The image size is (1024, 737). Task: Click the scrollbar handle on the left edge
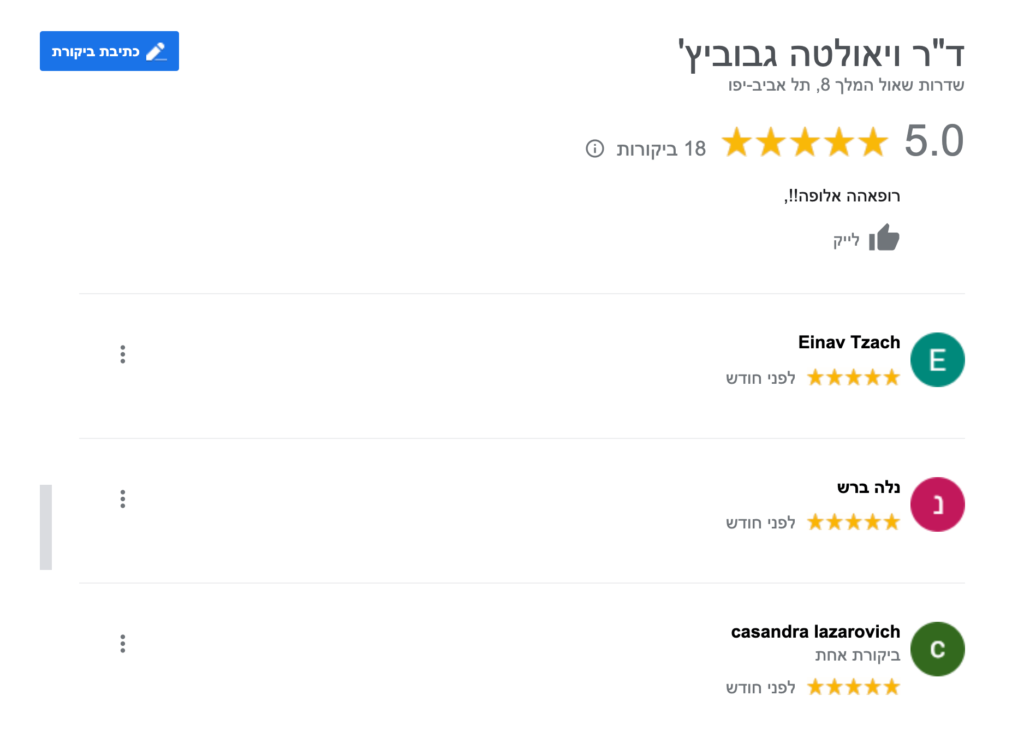46,525
